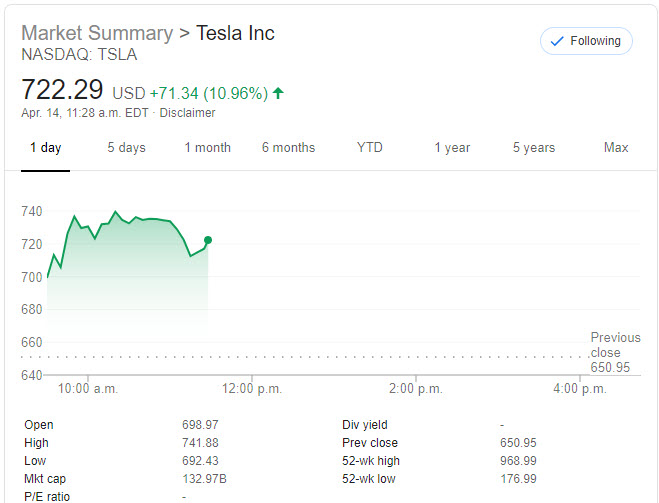Show the 6 months chart
The image size is (659, 503).
tap(288, 148)
